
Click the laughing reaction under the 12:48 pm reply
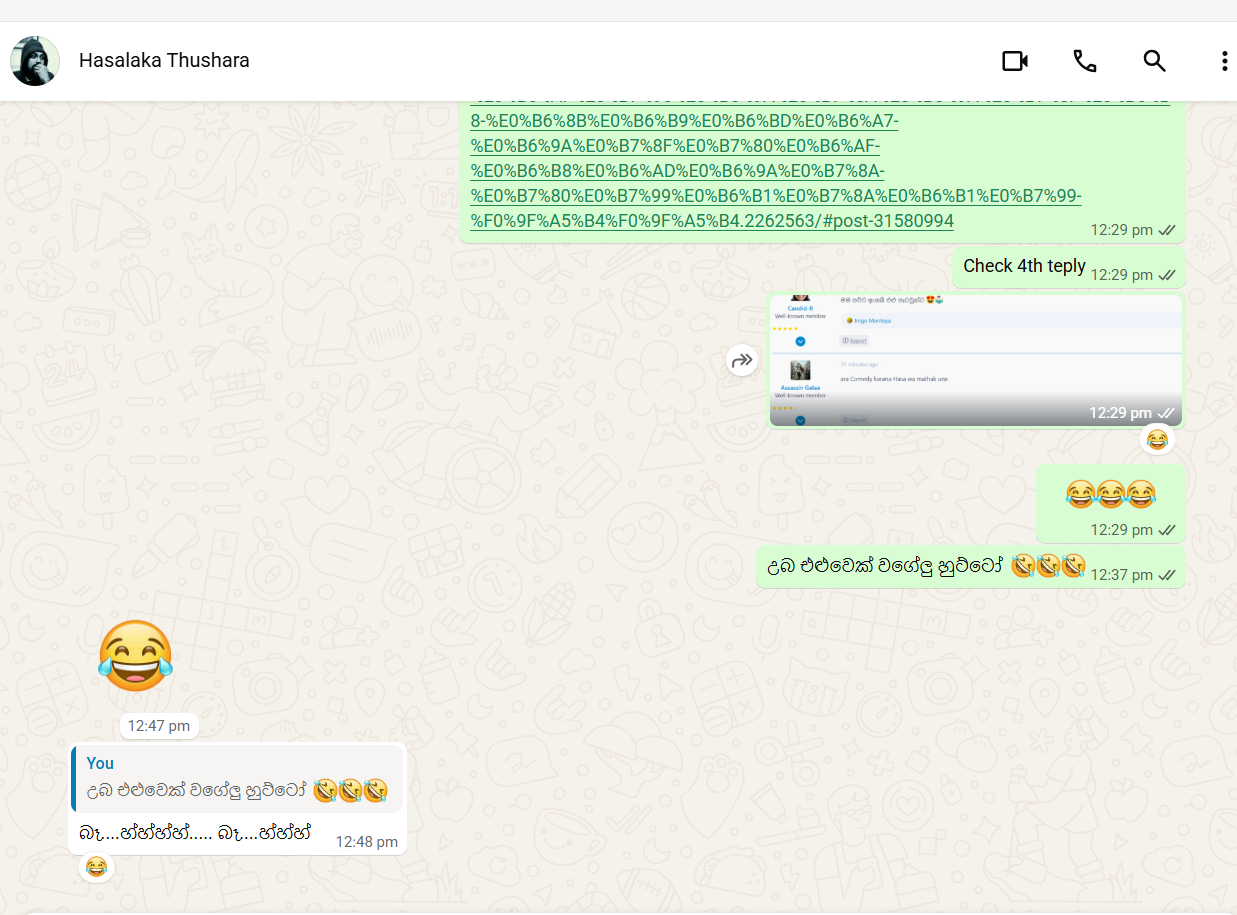click(x=96, y=867)
